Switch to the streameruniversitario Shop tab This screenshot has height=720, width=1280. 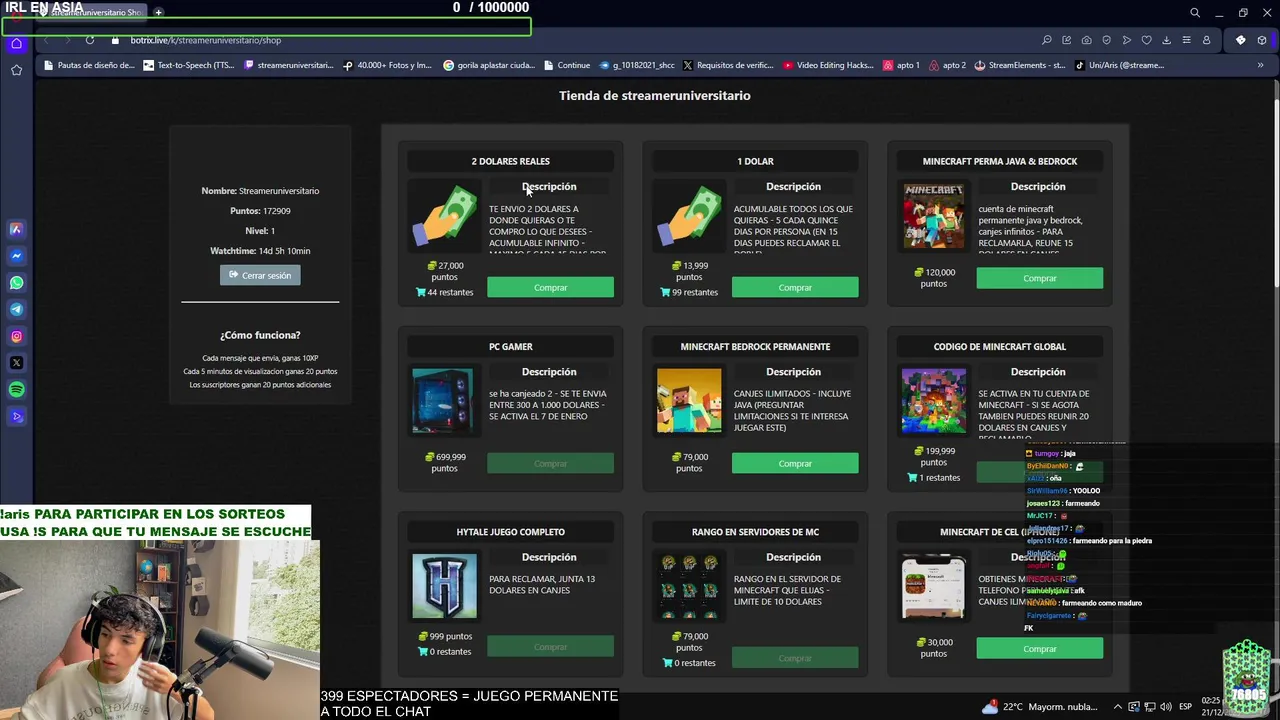click(x=90, y=12)
